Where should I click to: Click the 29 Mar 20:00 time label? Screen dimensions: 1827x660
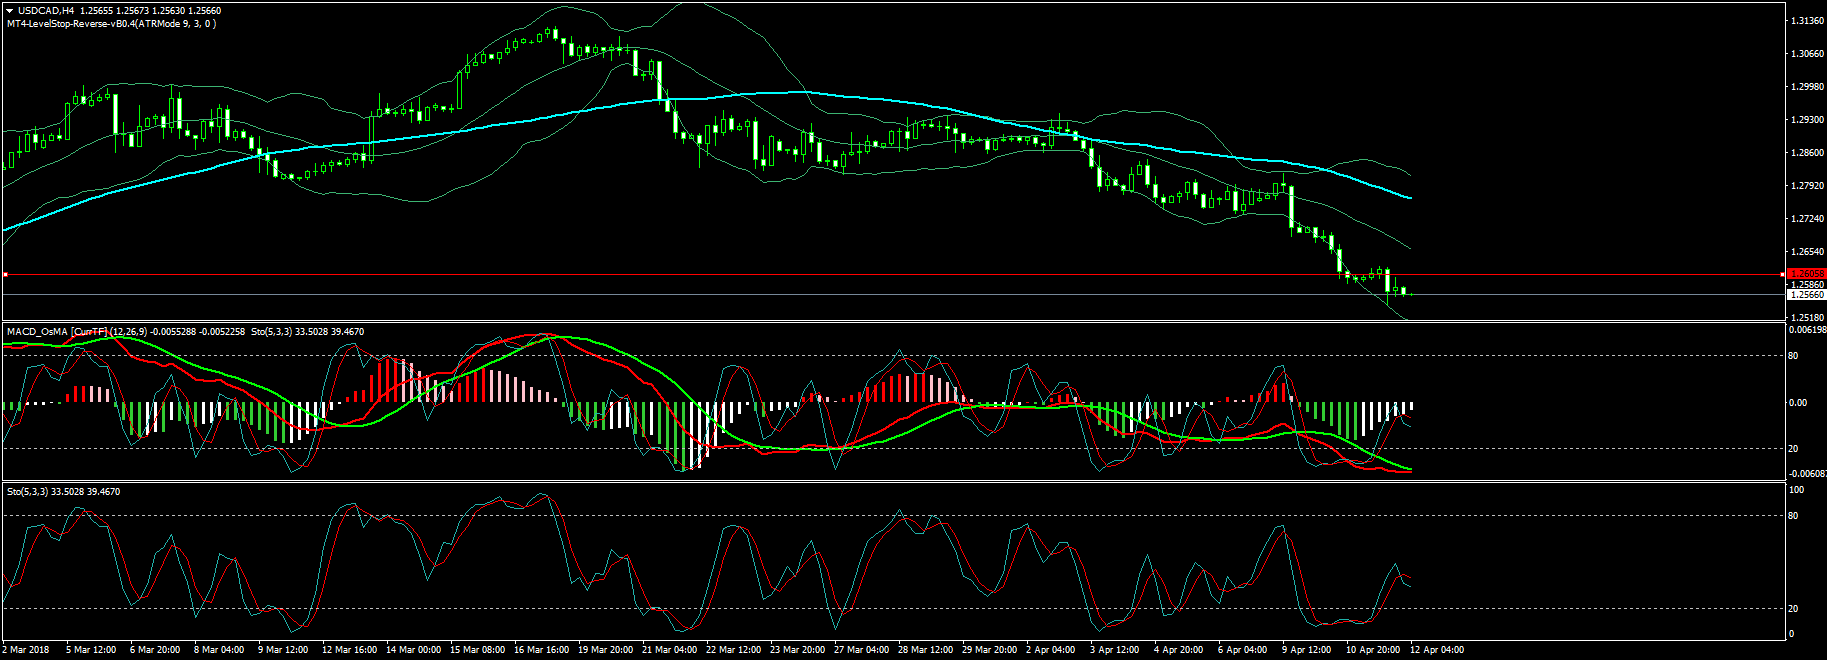tap(990, 650)
